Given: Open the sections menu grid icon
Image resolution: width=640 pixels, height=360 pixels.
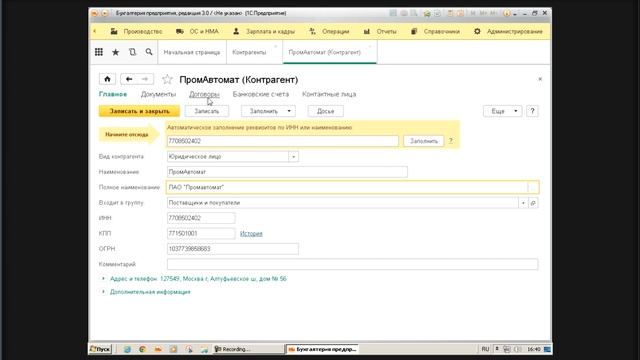Looking at the screenshot, I should [x=99, y=52].
